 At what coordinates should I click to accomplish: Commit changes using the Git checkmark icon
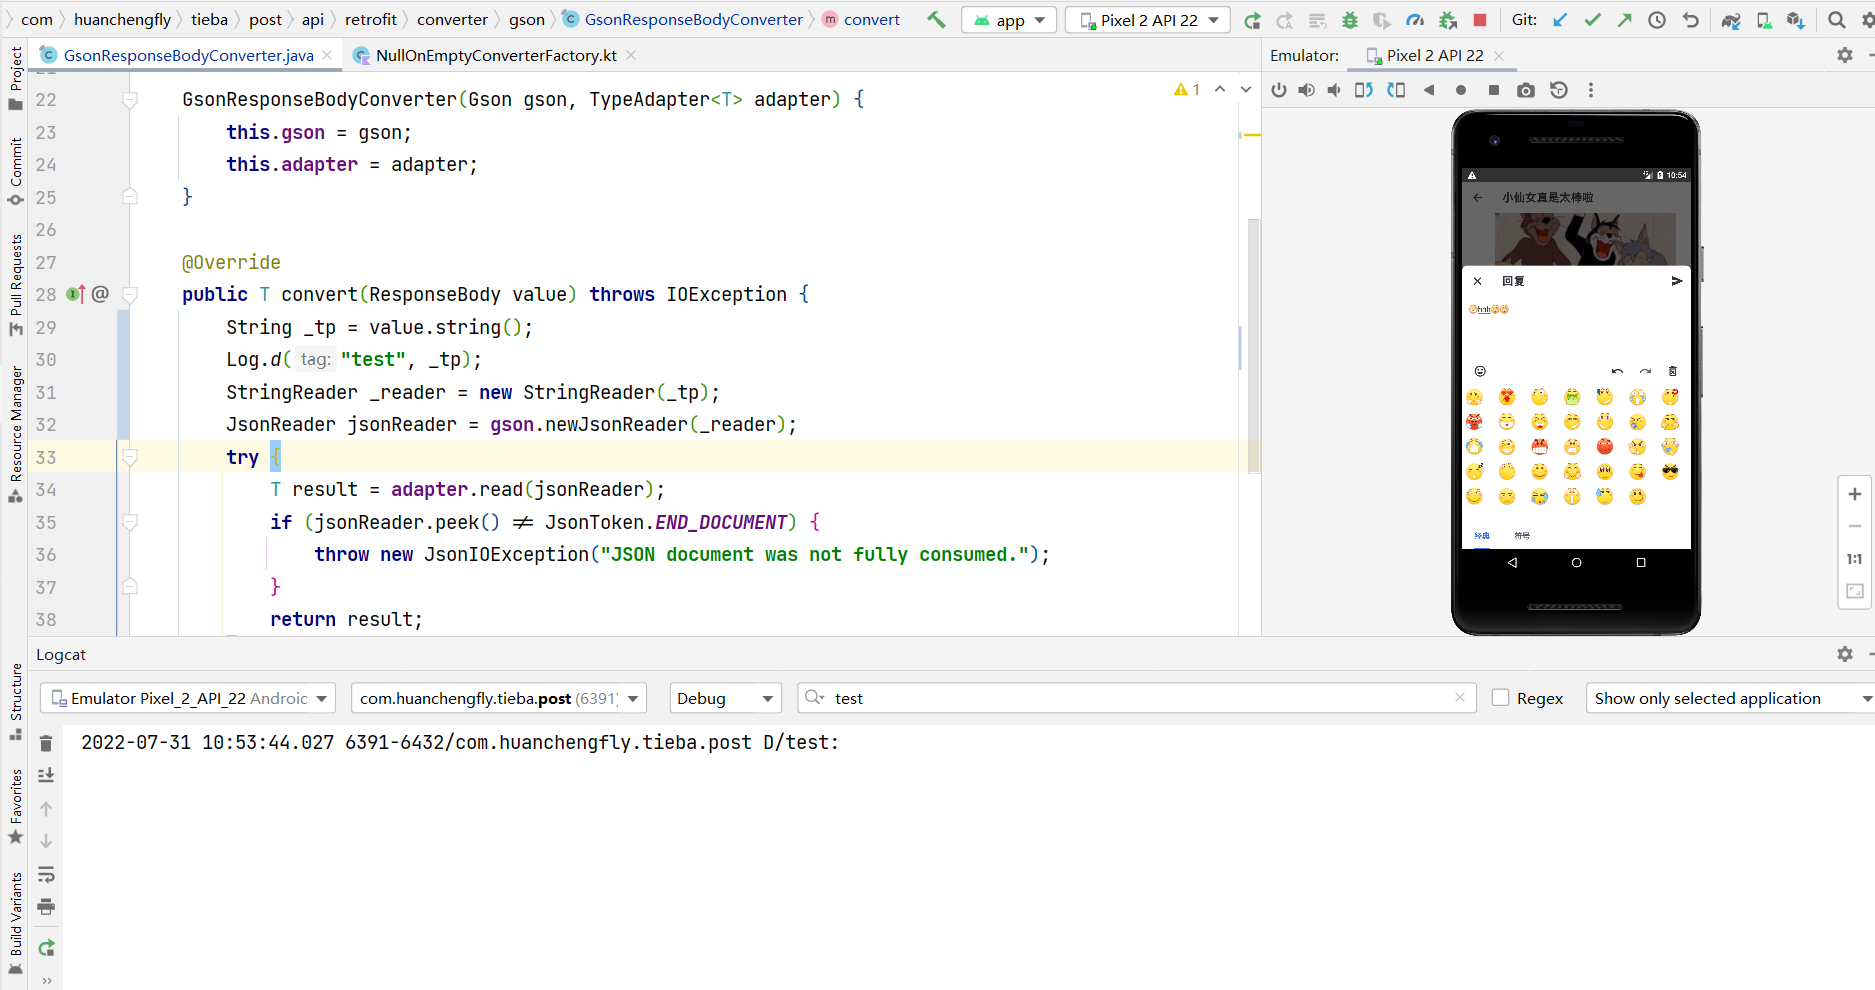point(1592,19)
